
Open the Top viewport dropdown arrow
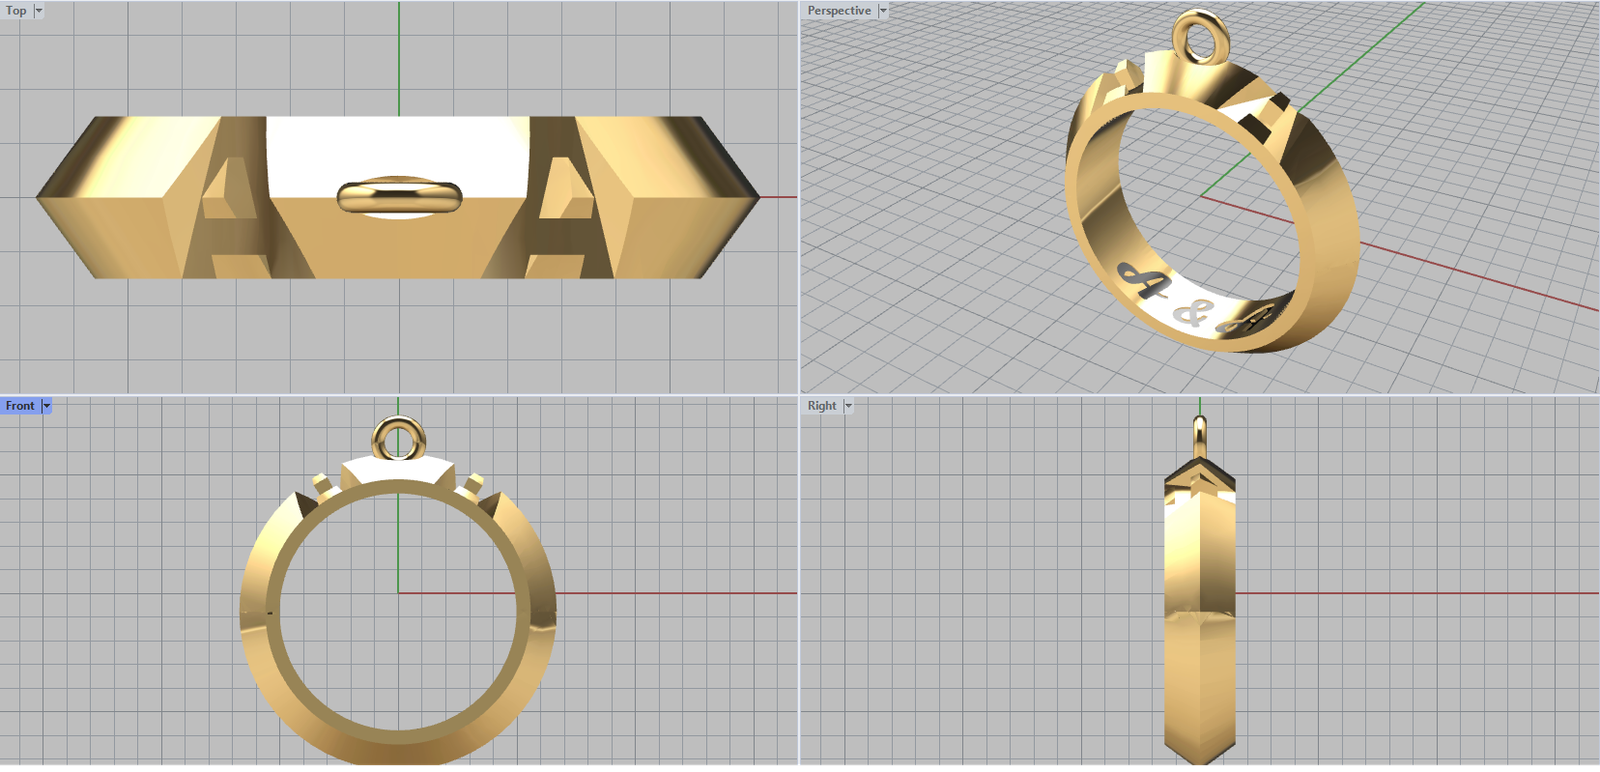39,11
